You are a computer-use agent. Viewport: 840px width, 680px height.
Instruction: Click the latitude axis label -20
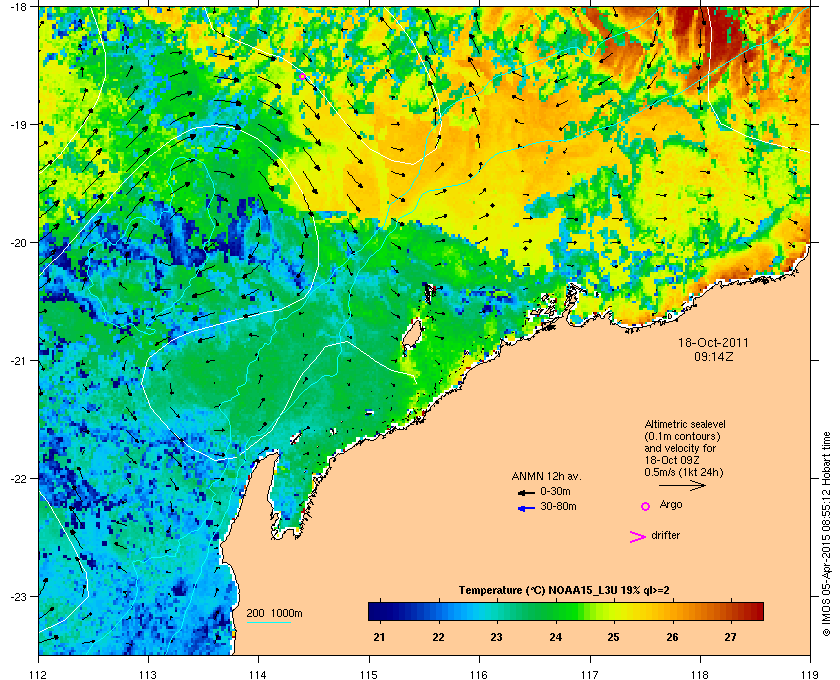click(19, 243)
